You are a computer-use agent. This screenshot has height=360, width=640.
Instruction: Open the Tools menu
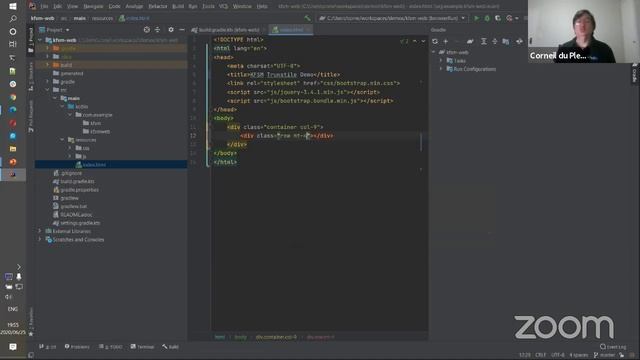(x=208, y=6)
